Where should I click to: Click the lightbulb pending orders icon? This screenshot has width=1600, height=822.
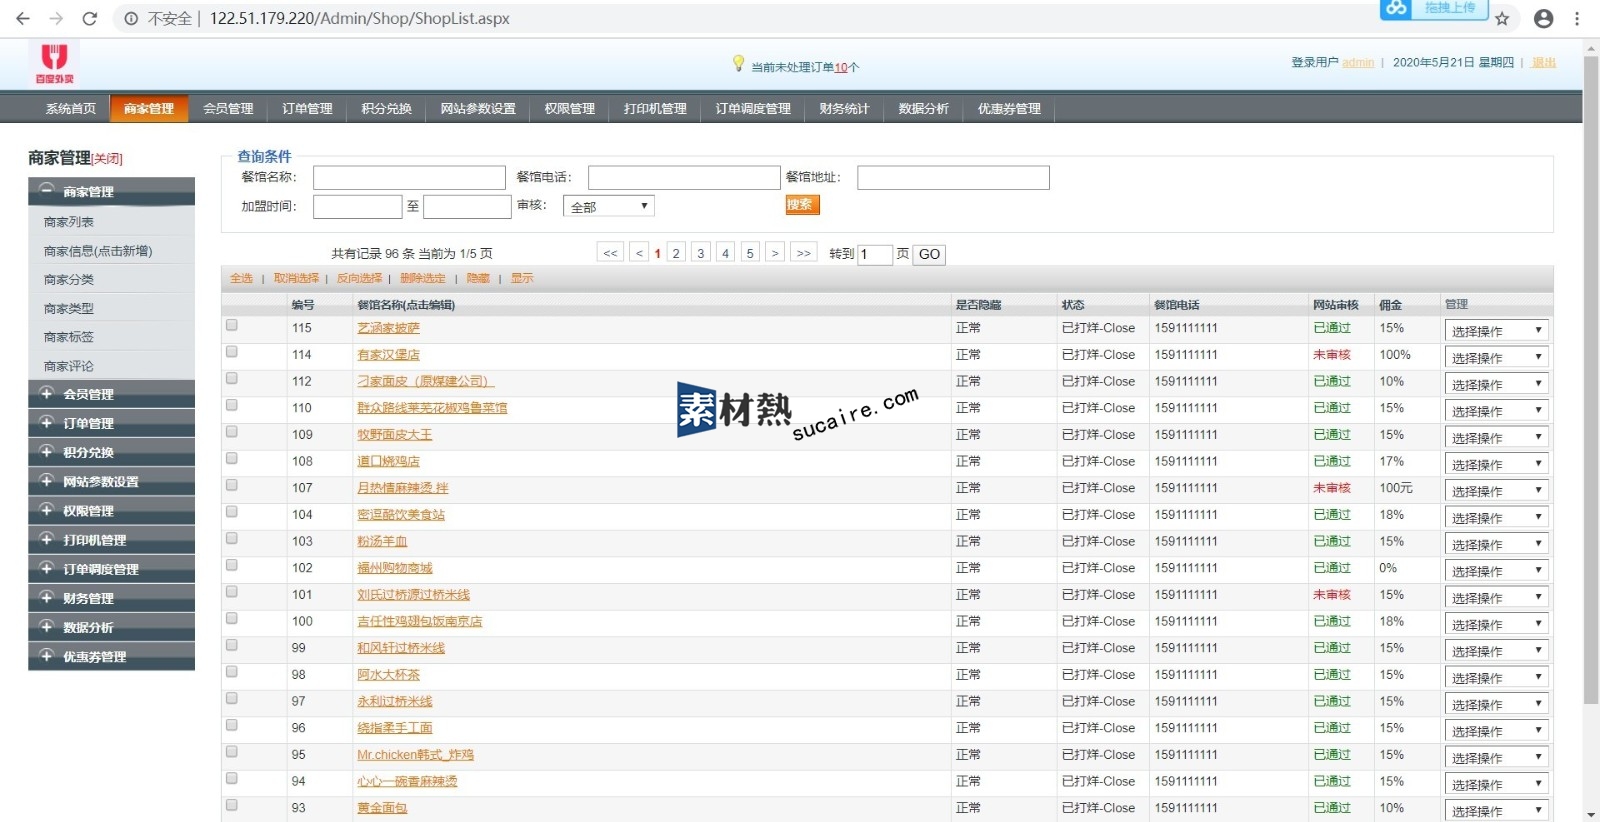pos(738,64)
